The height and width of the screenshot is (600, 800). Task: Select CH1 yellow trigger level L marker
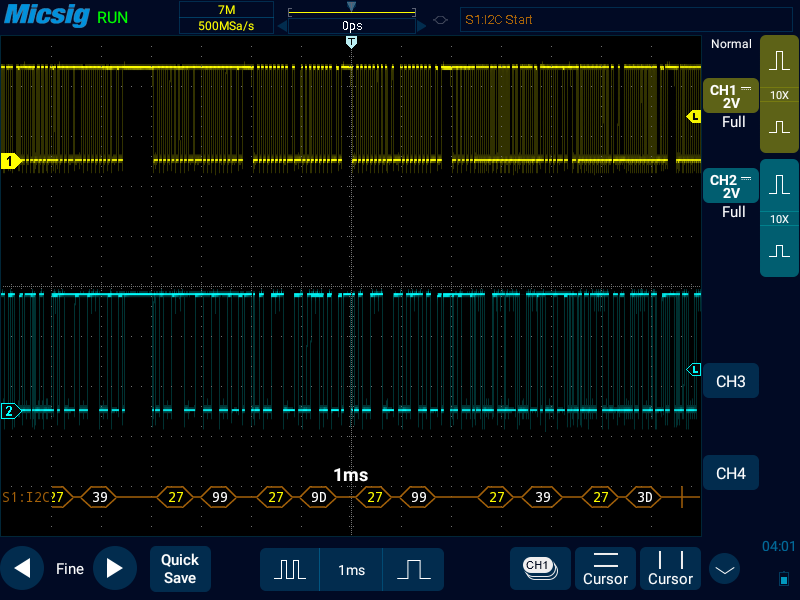(x=694, y=116)
